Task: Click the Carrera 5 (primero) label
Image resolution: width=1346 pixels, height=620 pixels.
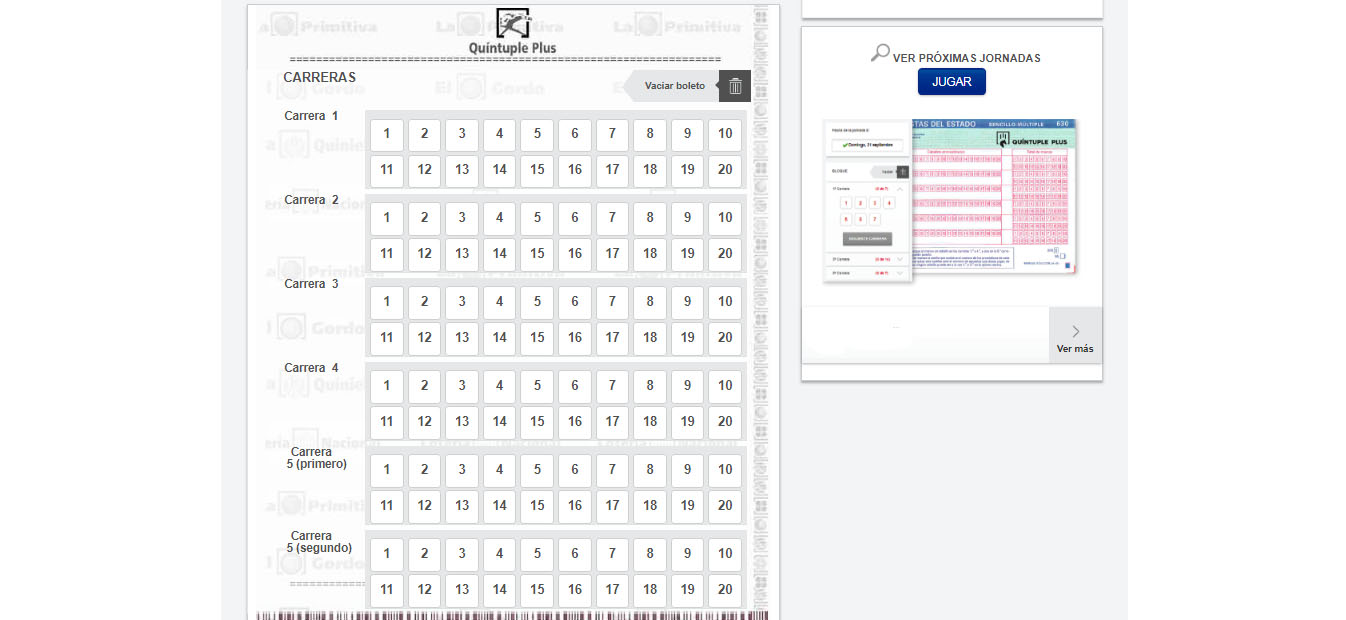Action: point(317,458)
